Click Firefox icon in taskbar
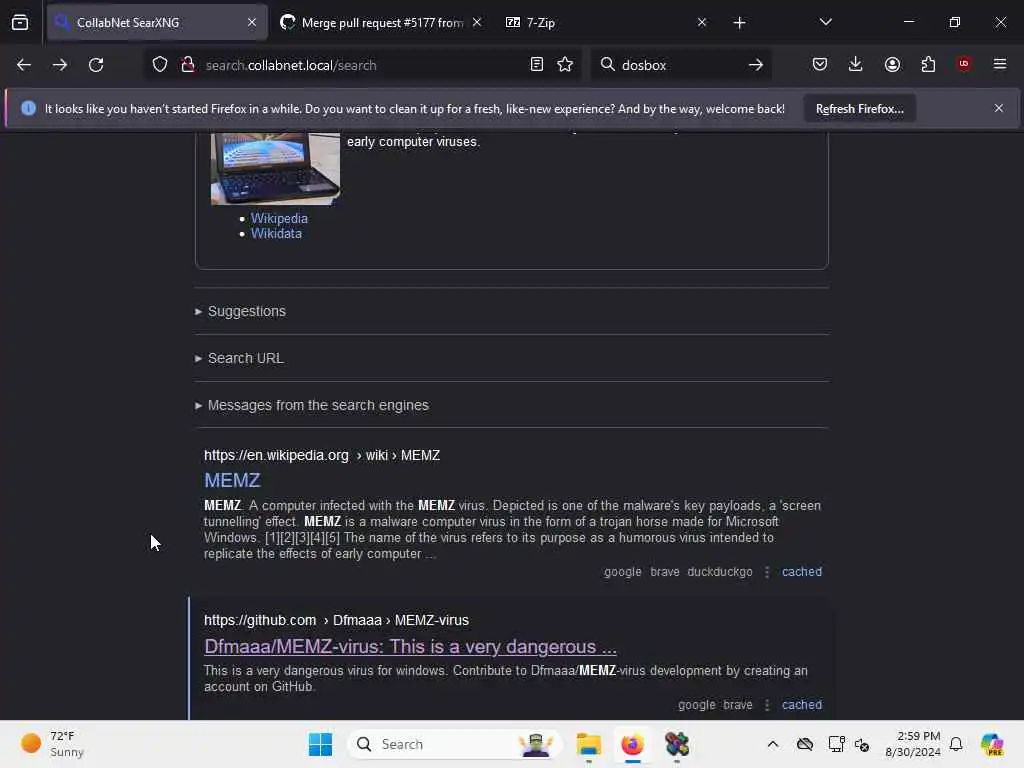 (x=632, y=744)
